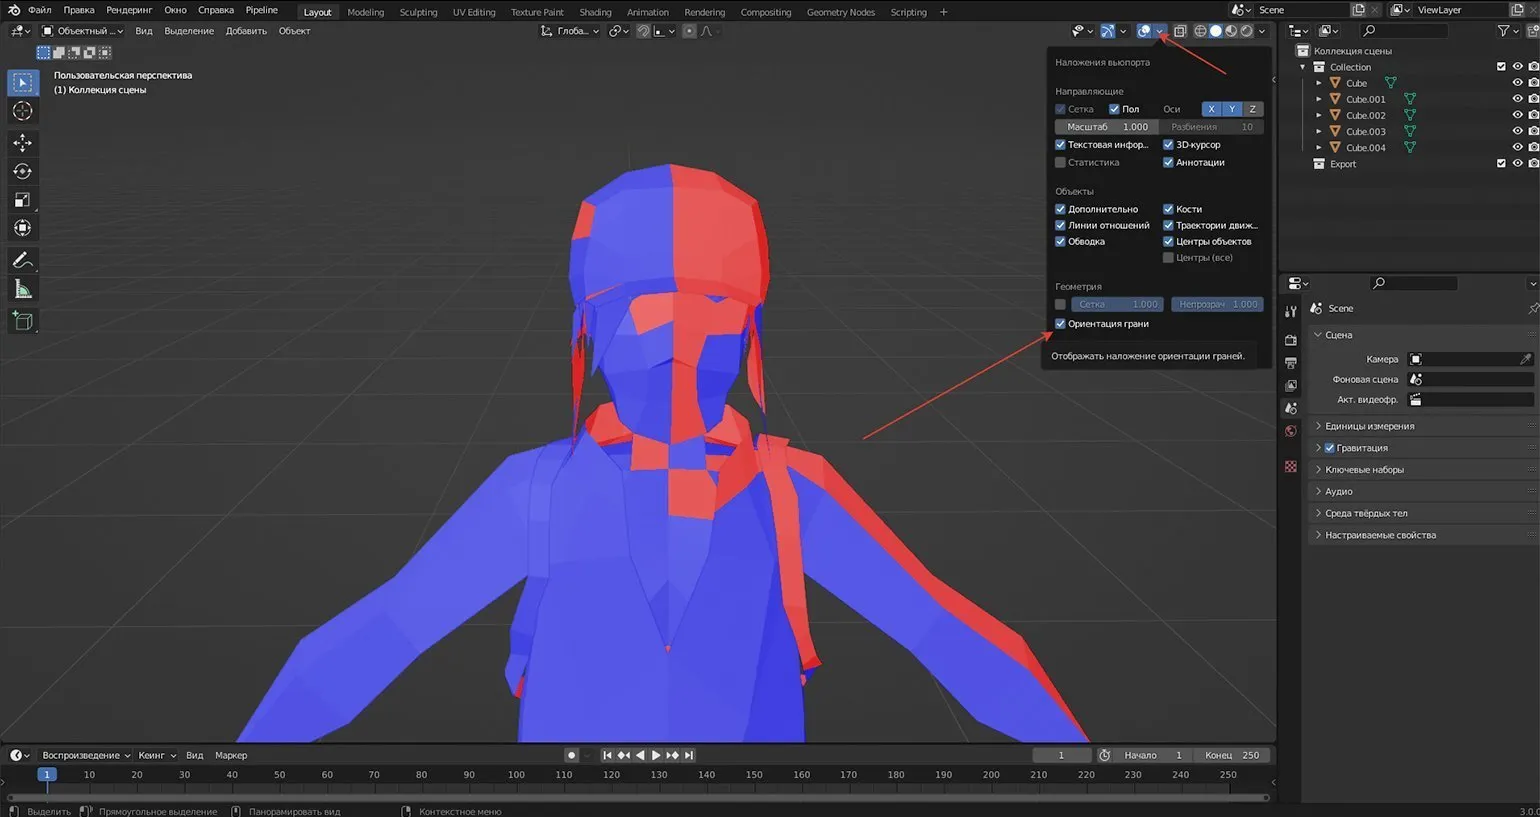The height and width of the screenshot is (817, 1540).
Task: Open the Рендеринг menu
Action: point(129,10)
